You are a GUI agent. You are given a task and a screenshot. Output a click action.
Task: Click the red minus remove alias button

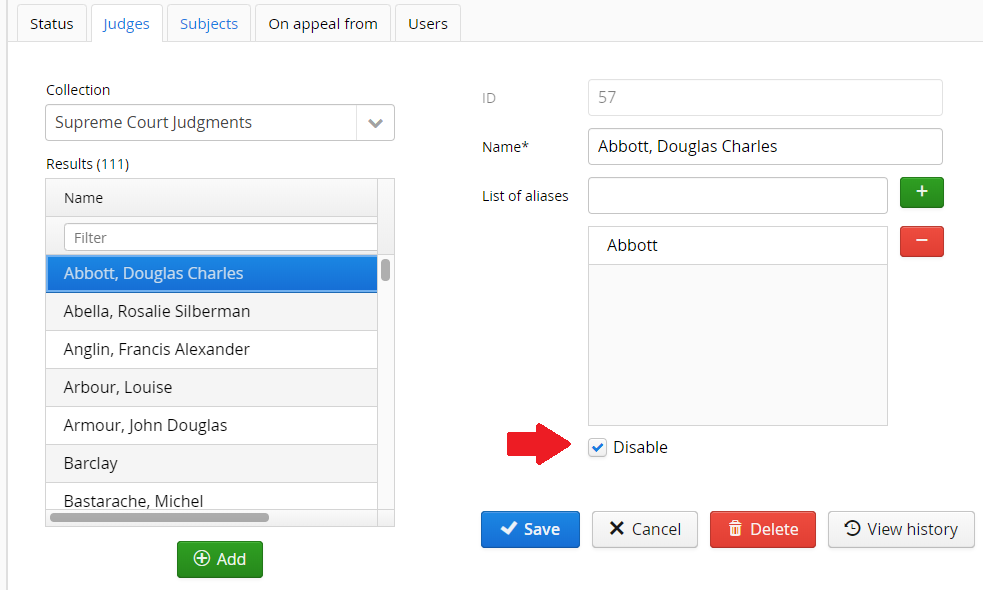921,242
